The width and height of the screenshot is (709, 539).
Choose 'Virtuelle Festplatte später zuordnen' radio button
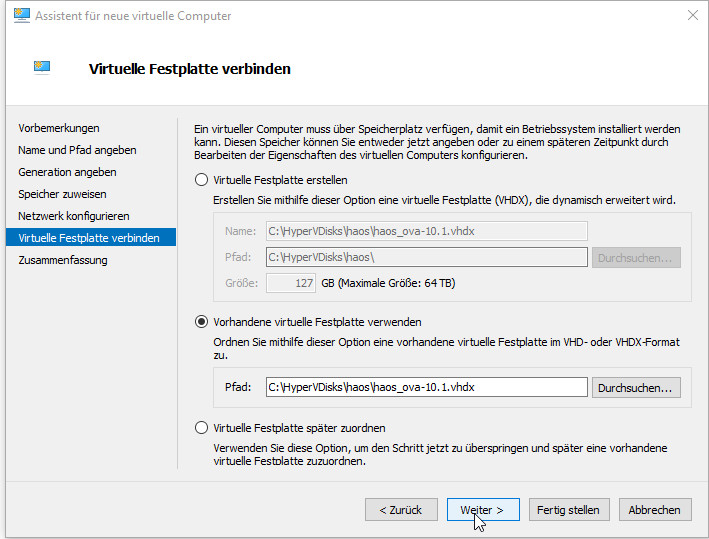[x=202, y=428]
